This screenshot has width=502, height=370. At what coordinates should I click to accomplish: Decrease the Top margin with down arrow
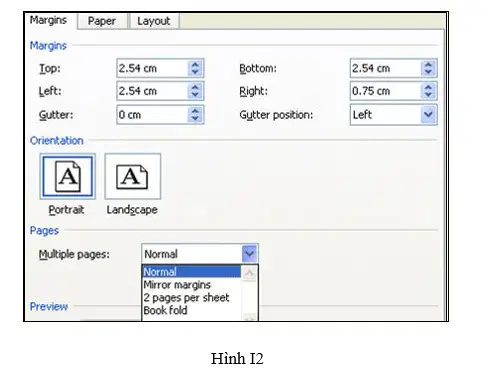point(195,72)
